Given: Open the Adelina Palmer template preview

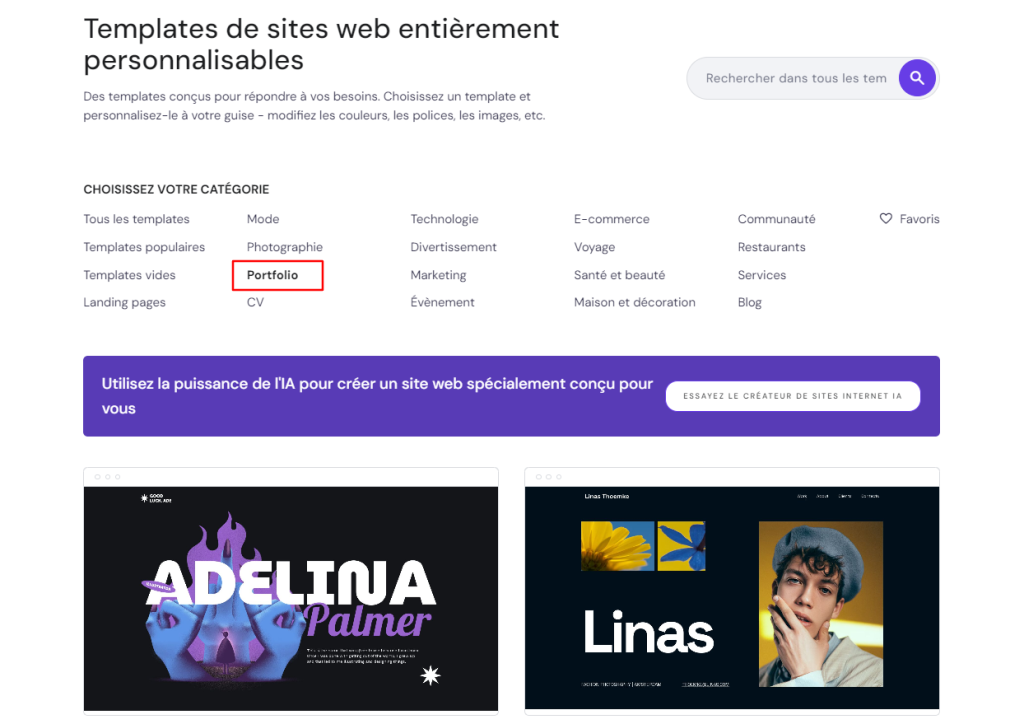Looking at the screenshot, I should pos(290,598).
